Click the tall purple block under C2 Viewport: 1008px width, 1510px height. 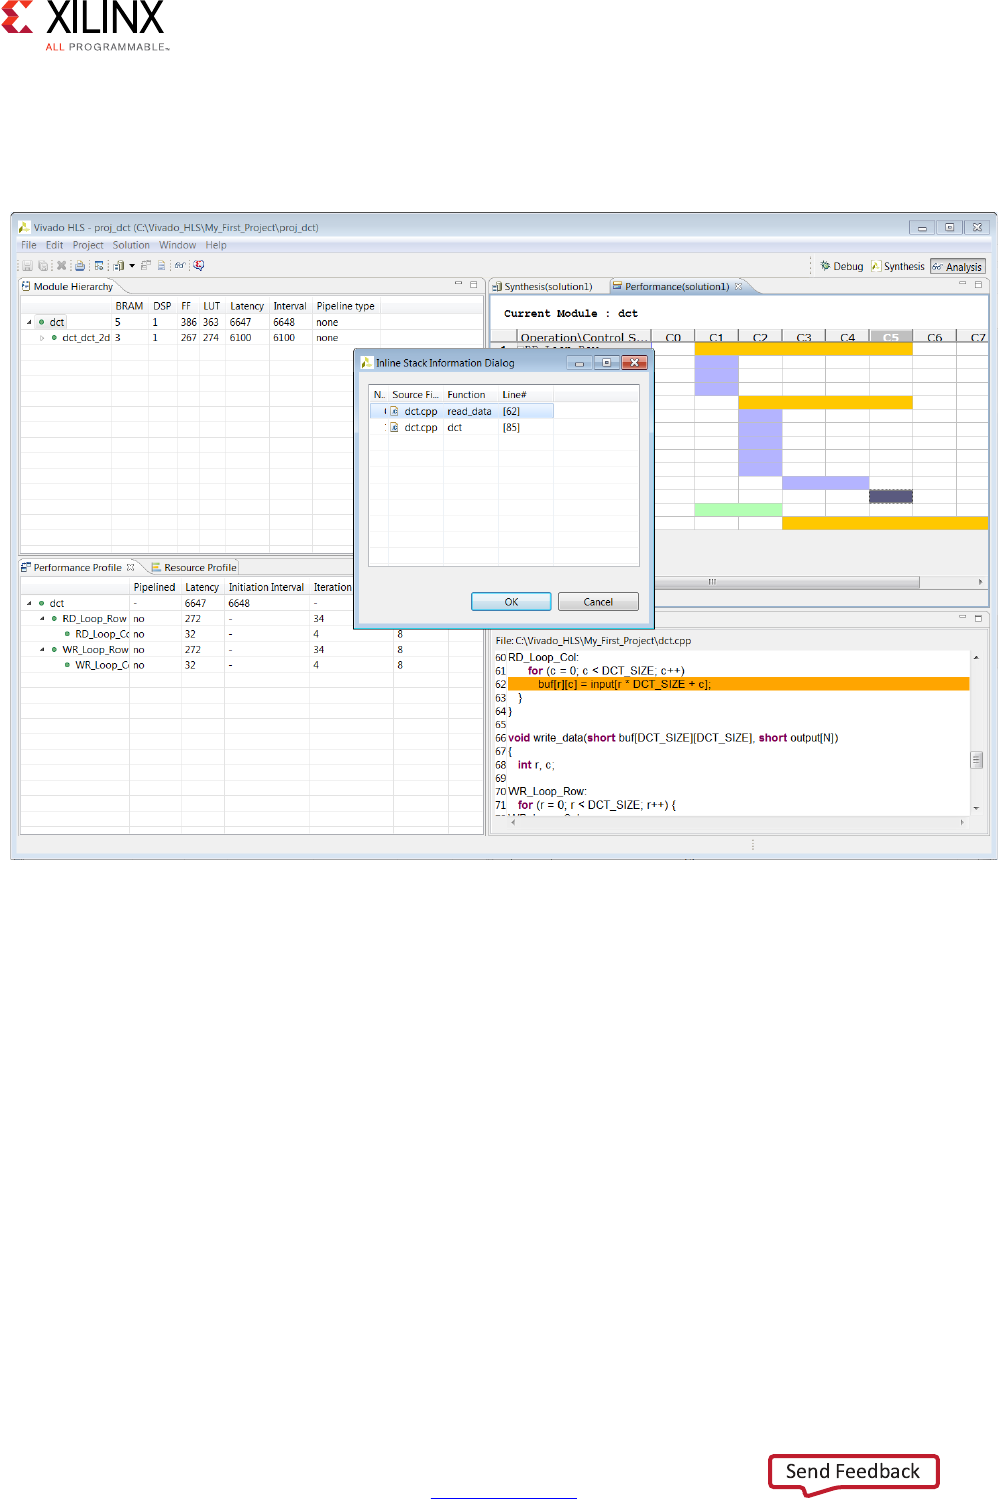pos(760,442)
